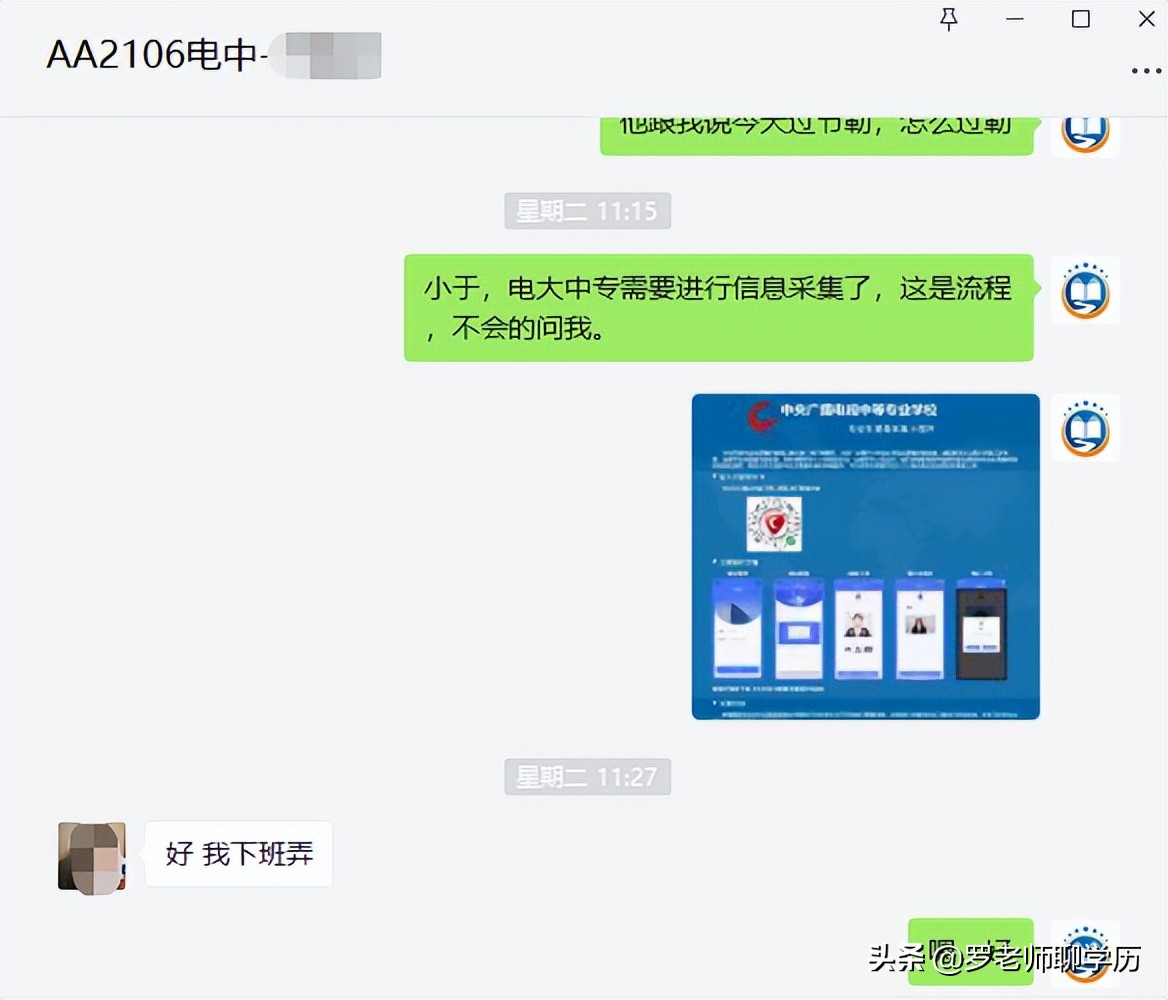Click the 星期二 11:27 timestamp label
The height and width of the screenshot is (1000, 1168).
coord(587,776)
